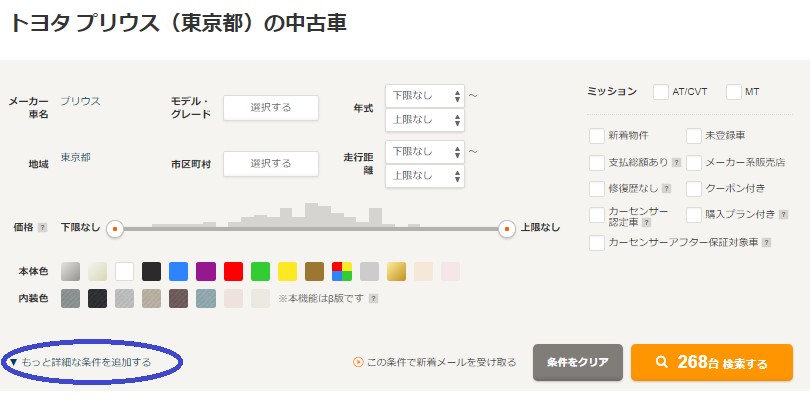Image resolution: width=810 pixels, height=420 pixels.
Task: Select pale pink body color swatch
Action: coord(450,271)
